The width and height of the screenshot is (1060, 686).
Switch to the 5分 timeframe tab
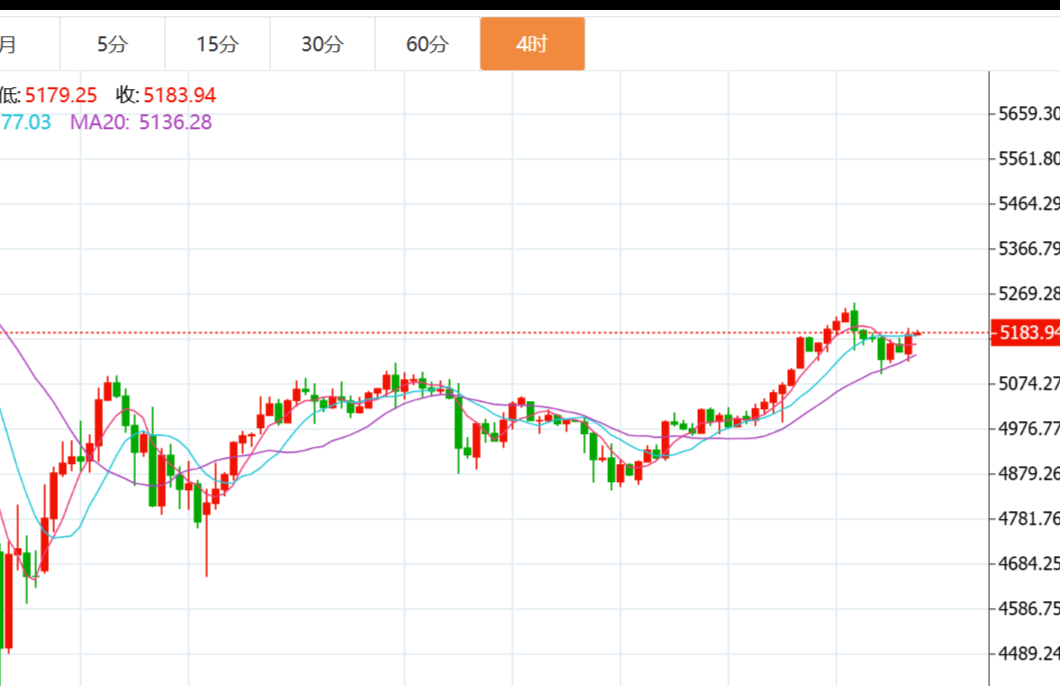tap(112, 44)
